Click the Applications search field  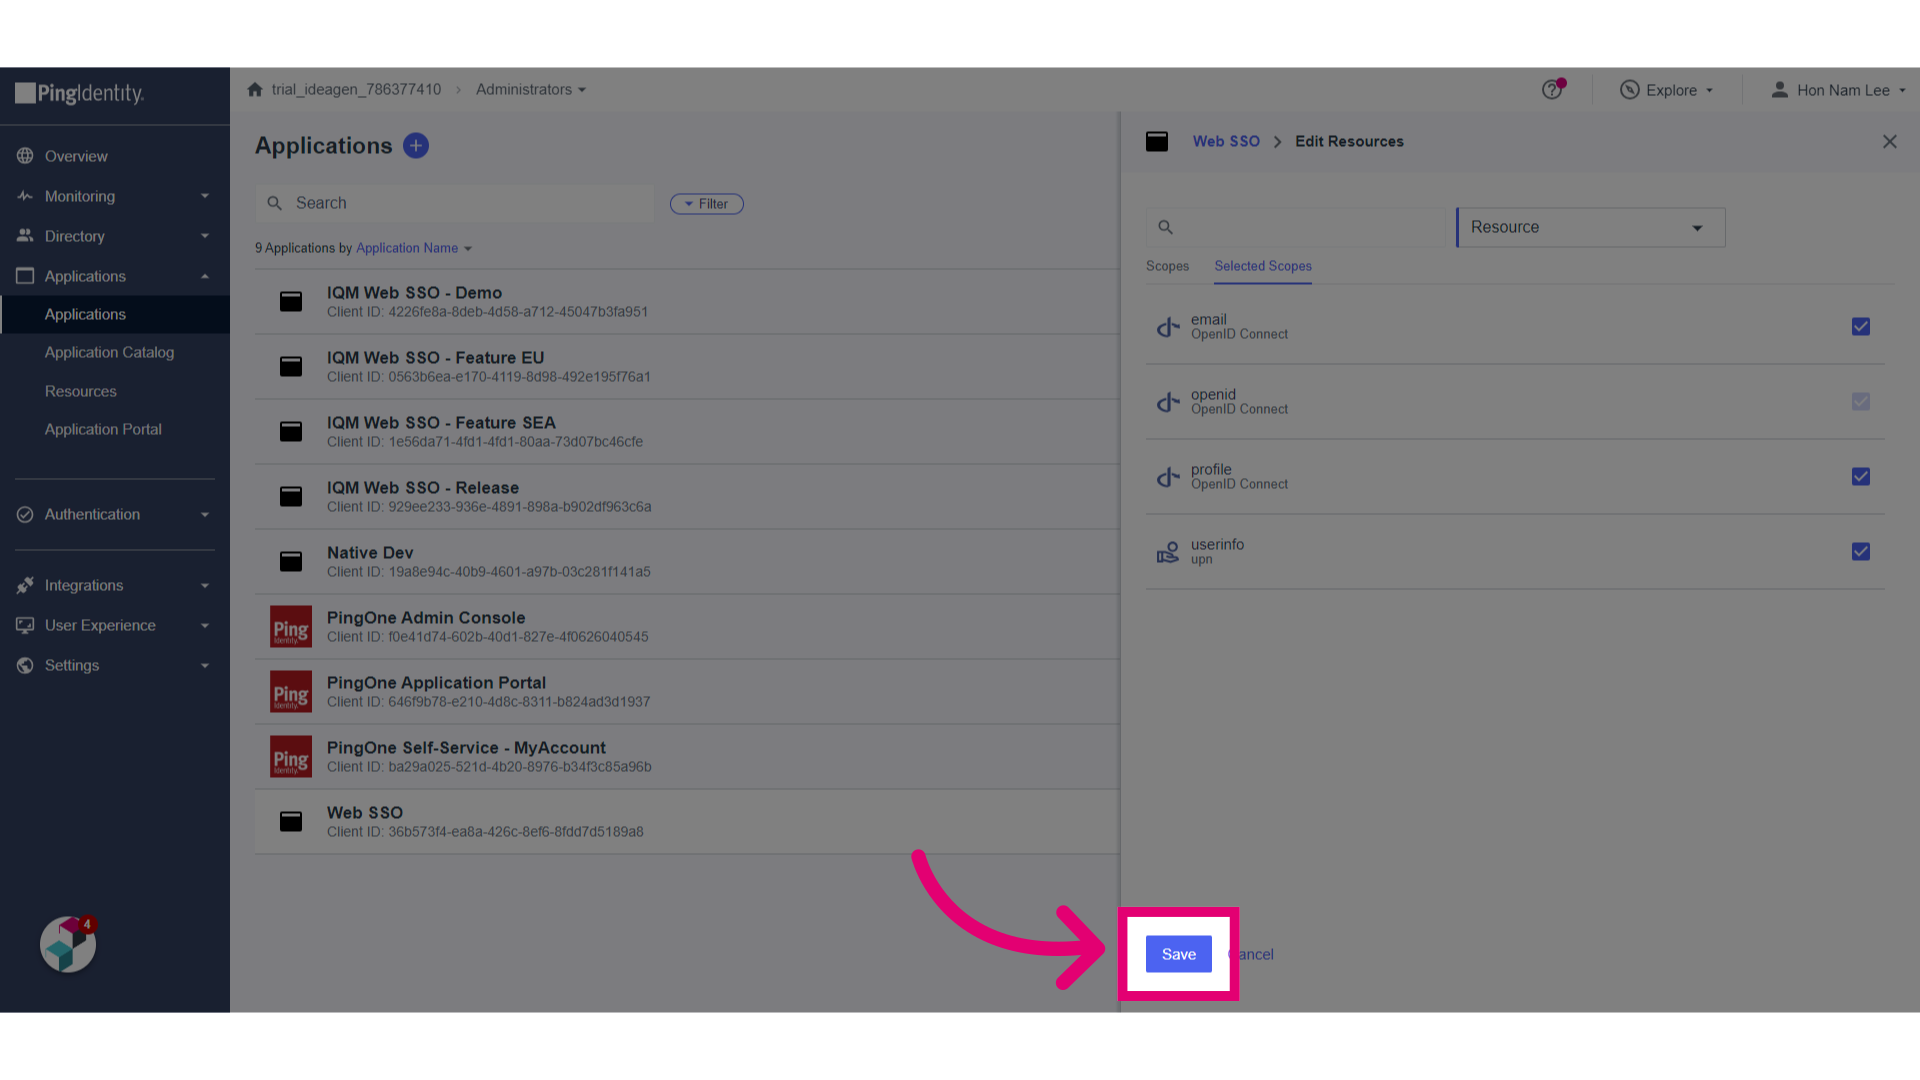click(455, 203)
